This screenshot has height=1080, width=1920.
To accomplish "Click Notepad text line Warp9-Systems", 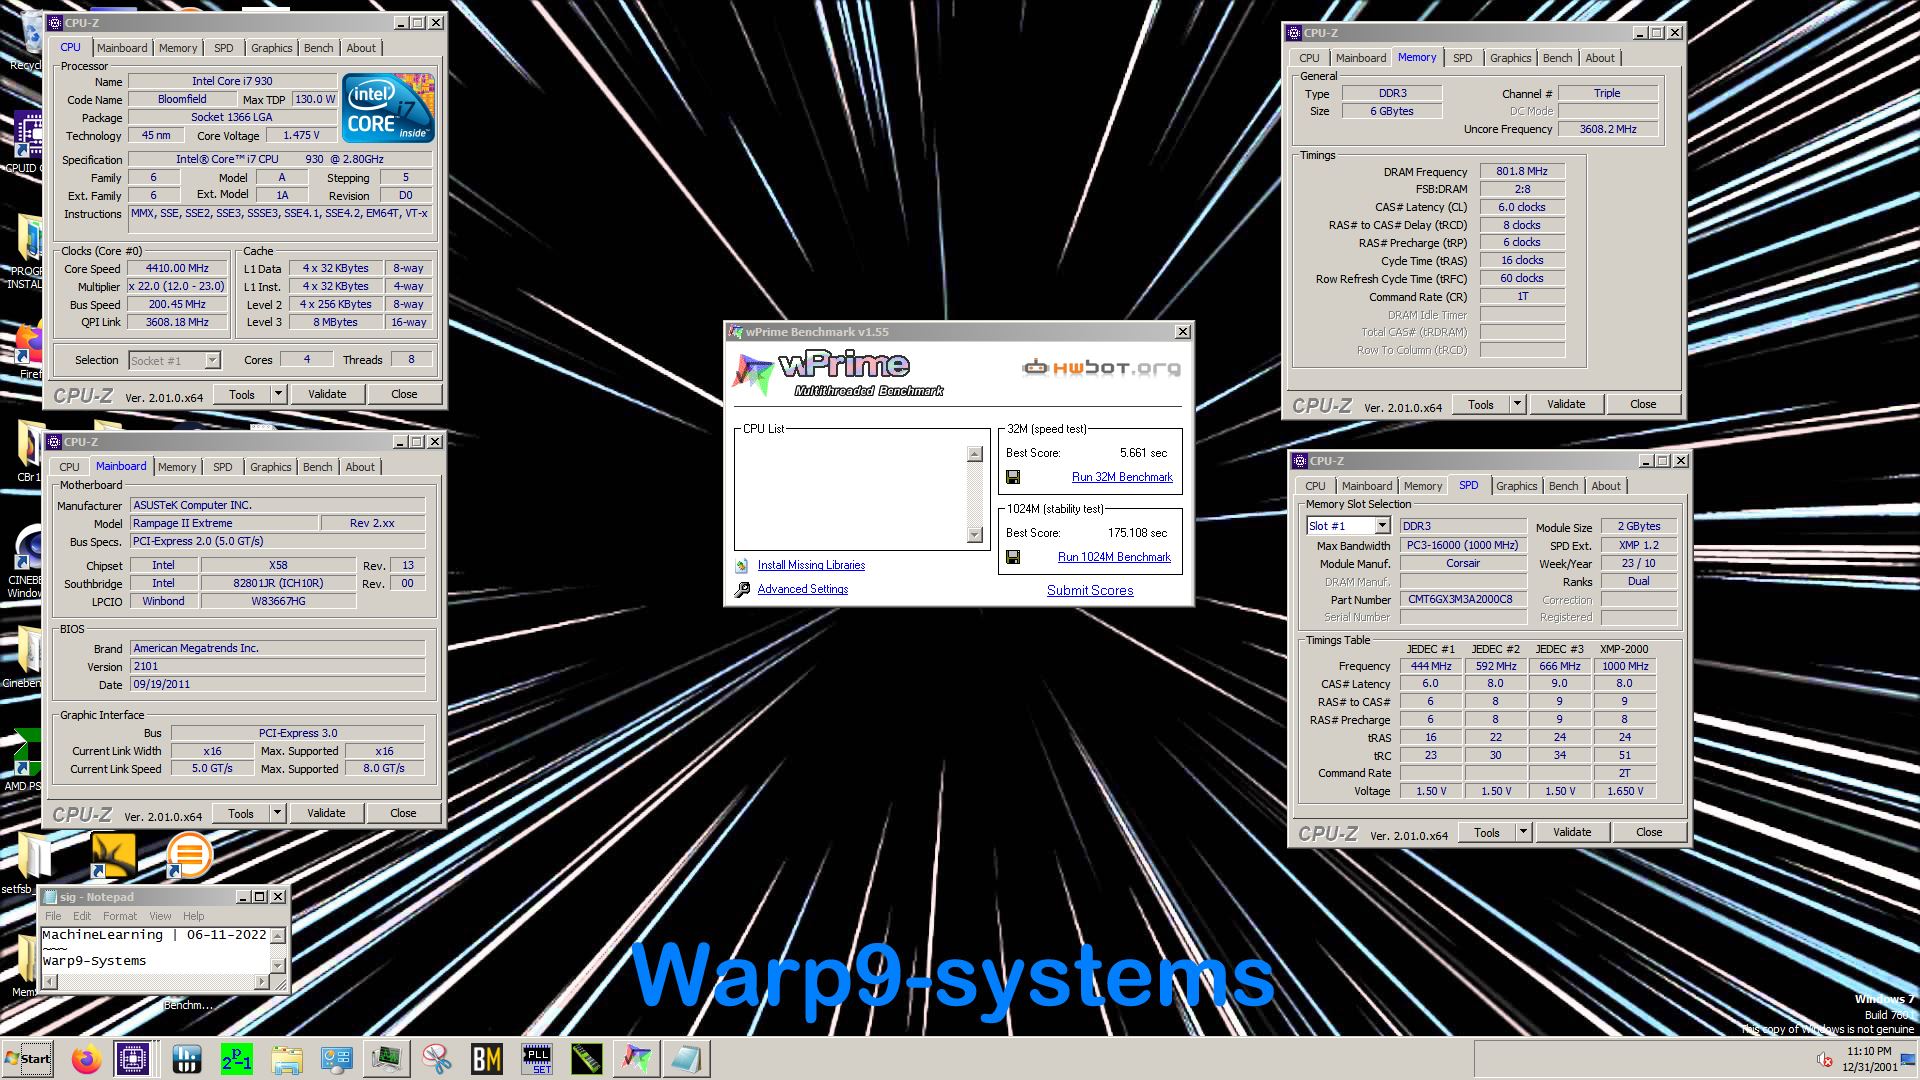I will click(94, 961).
